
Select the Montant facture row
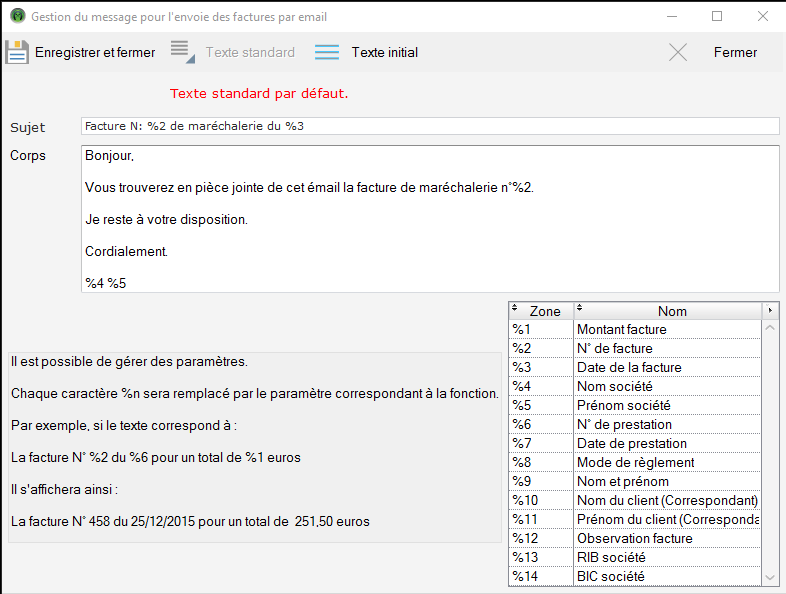(635, 329)
